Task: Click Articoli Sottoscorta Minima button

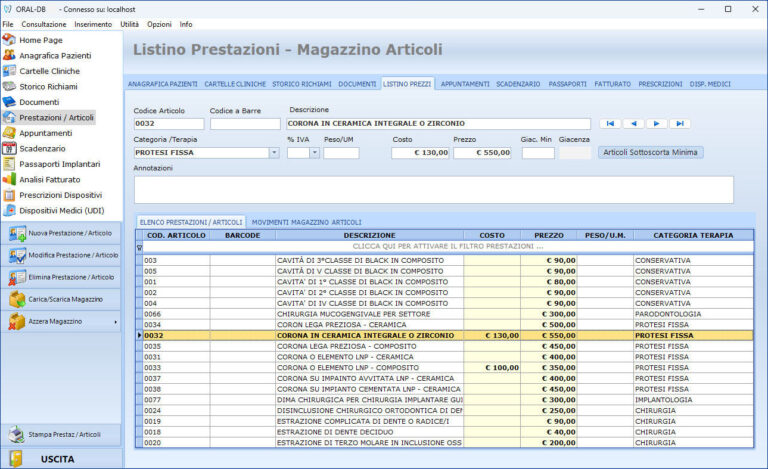Action: pos(650,153)
